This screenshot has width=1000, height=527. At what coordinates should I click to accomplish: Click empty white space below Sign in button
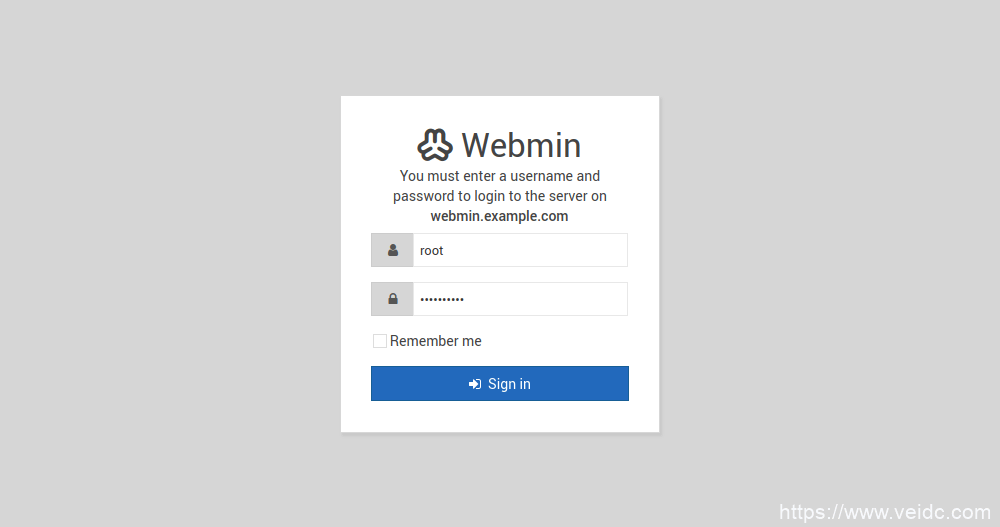pyautogui.click(x=500, y=417)
